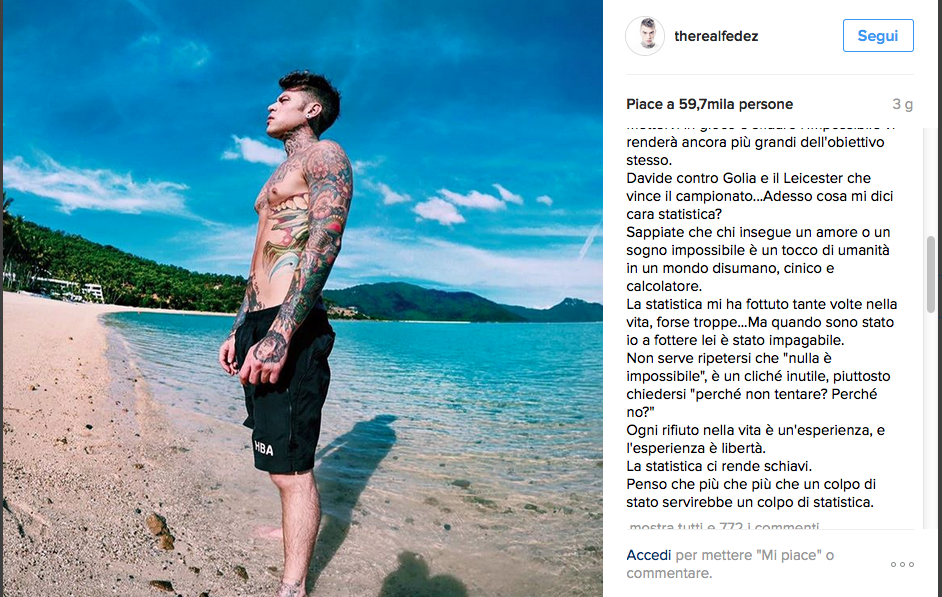This screenshot has width=942, height=597.
Task: Click the '3 g' post timestamp
Action: coord(902,104)
